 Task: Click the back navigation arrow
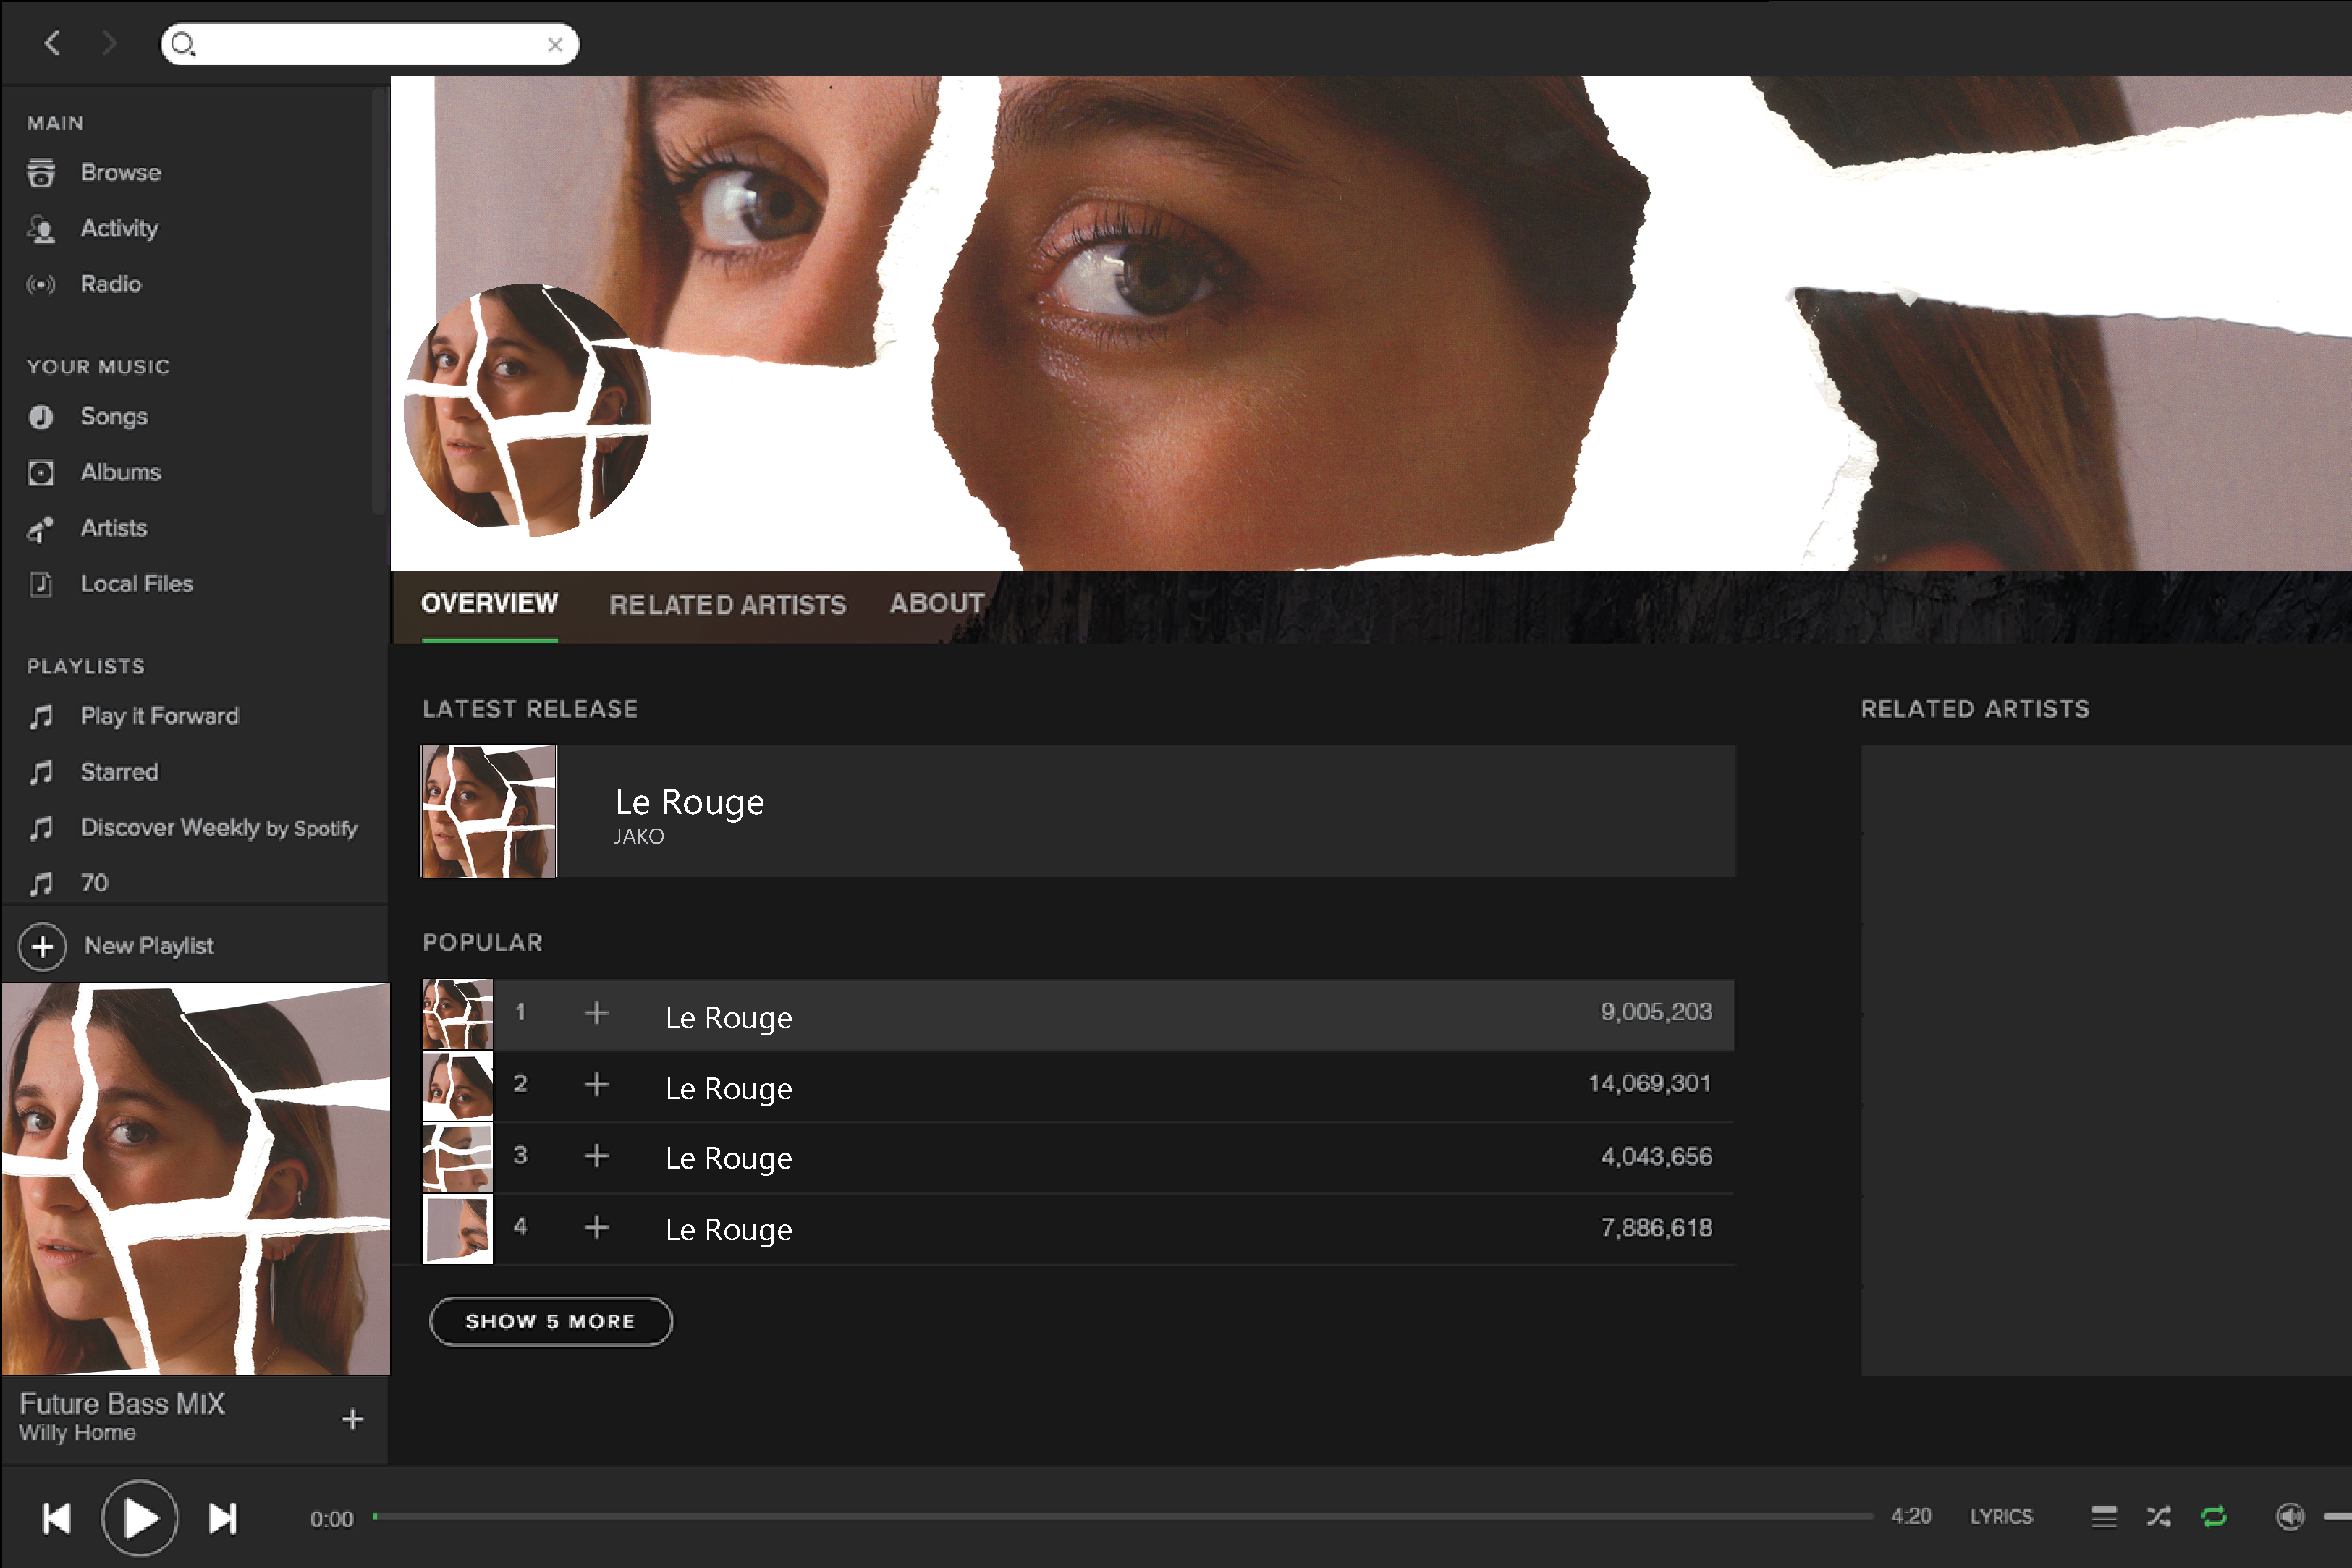point(53,43)
